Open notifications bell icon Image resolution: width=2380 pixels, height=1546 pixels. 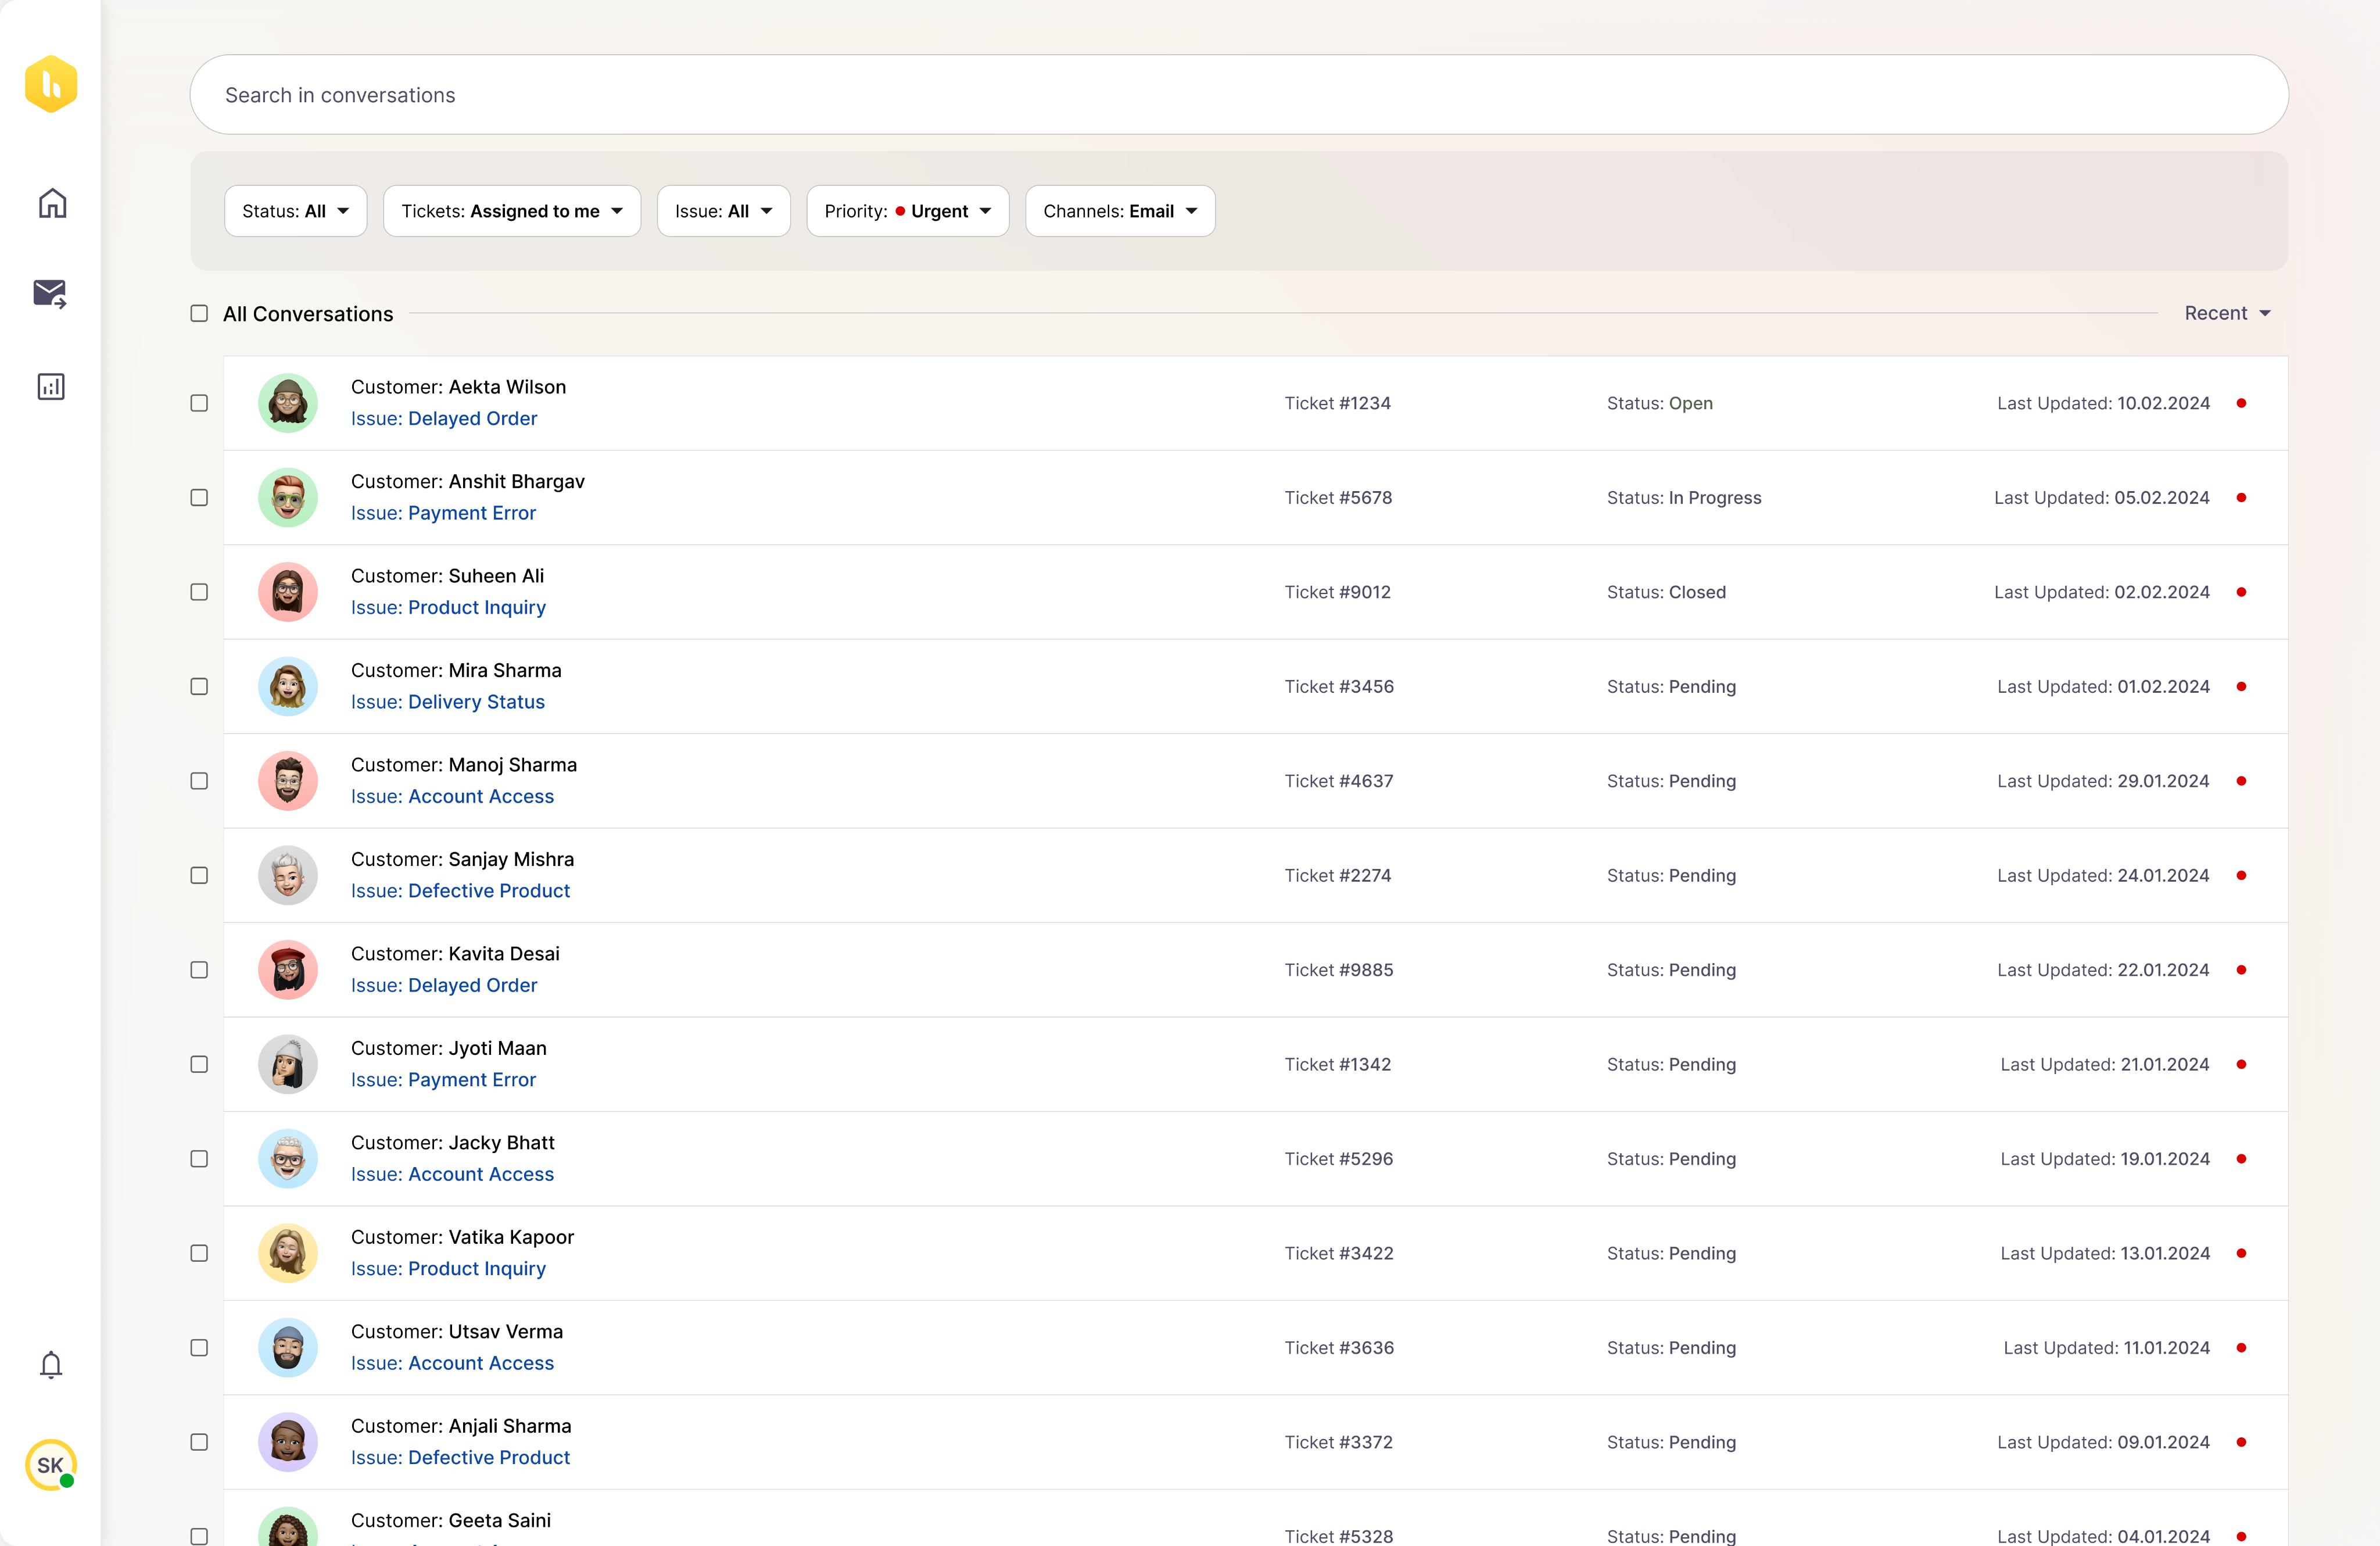click(51, 1365)
